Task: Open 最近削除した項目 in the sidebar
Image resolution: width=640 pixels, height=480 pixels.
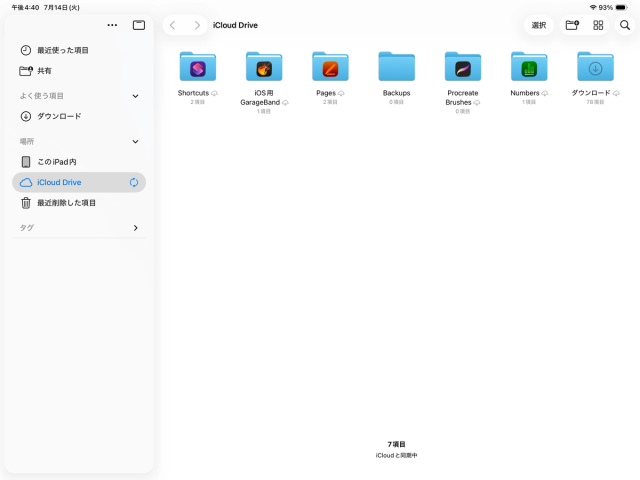Action: (79, 203)
